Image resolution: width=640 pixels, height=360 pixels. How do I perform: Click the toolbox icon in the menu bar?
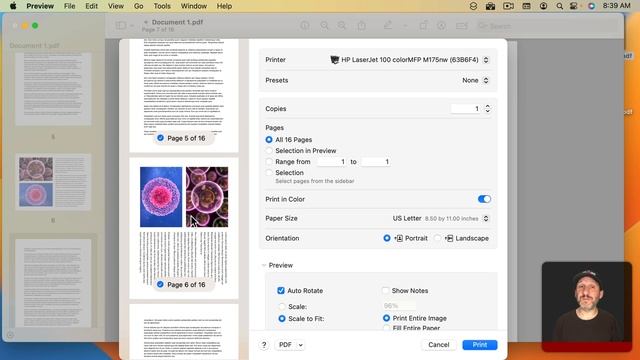point(490,6)
